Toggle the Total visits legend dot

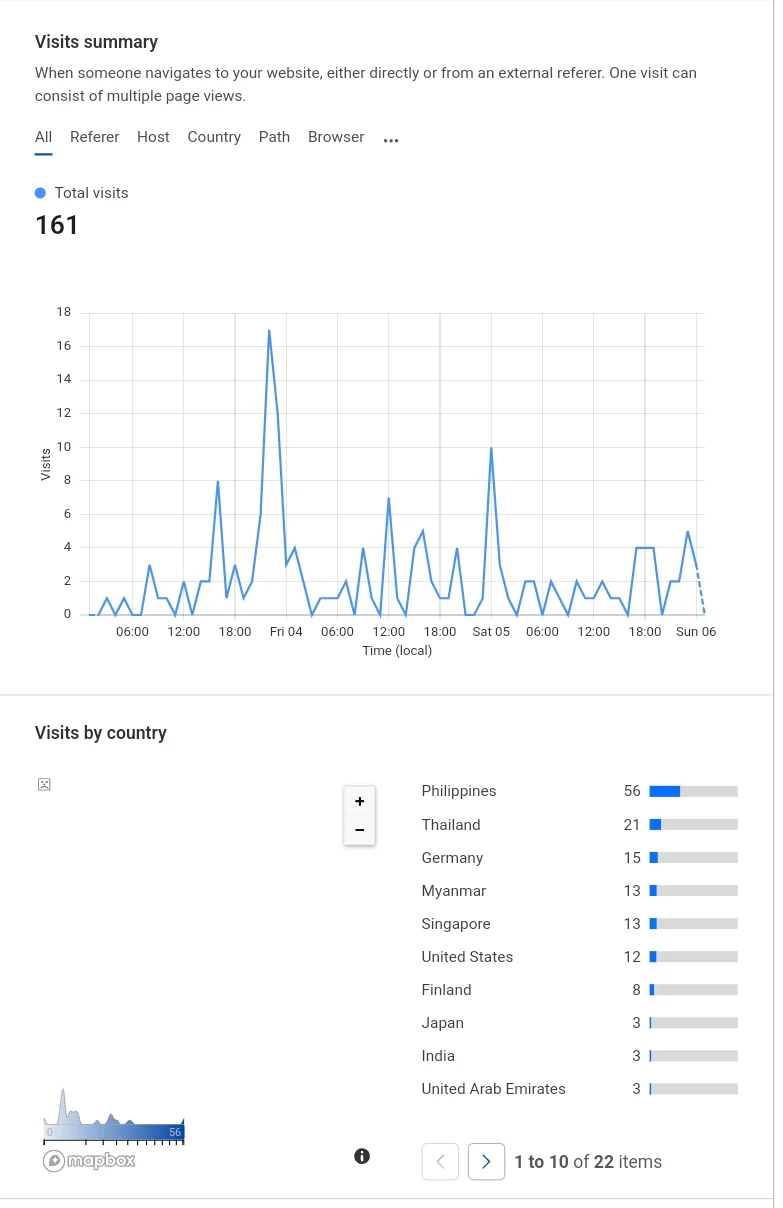pyautogui.click(x=40, y=193)
